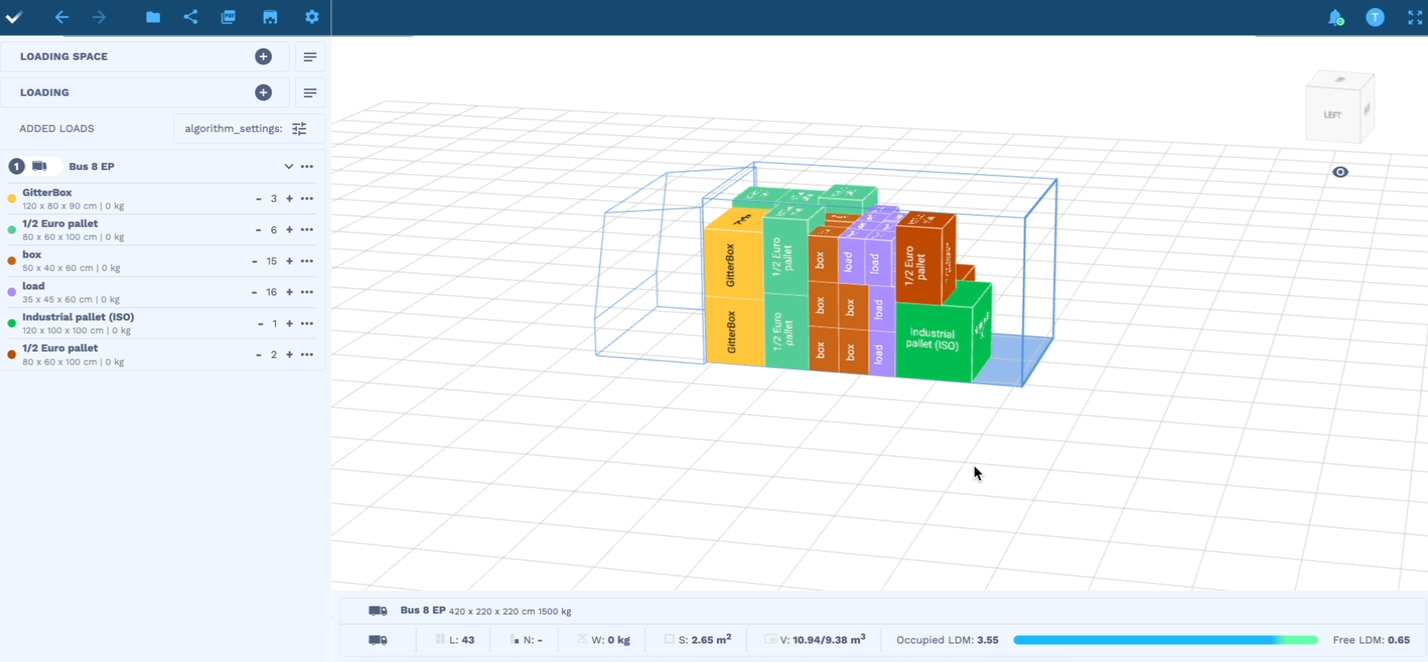Image resolution: width=1428 pixels, height=662 pixels.
Task: Click the Industrial pallet (ISO) green color dot
Action: click(12, 323)
